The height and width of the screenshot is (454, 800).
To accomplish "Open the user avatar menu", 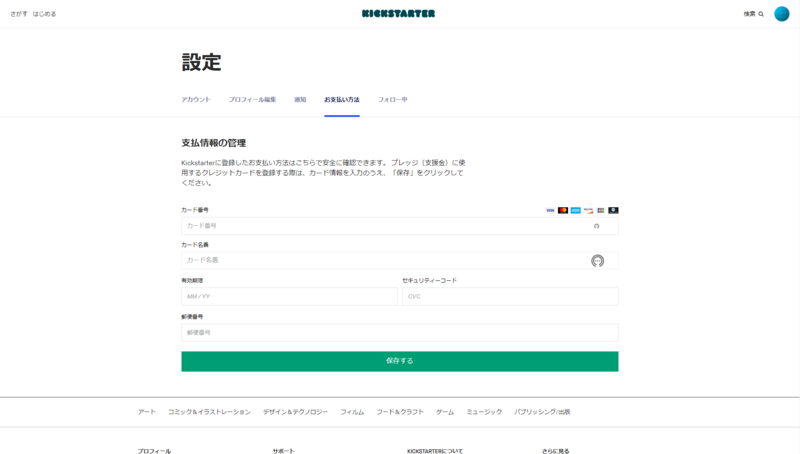I will click(782, 14).
